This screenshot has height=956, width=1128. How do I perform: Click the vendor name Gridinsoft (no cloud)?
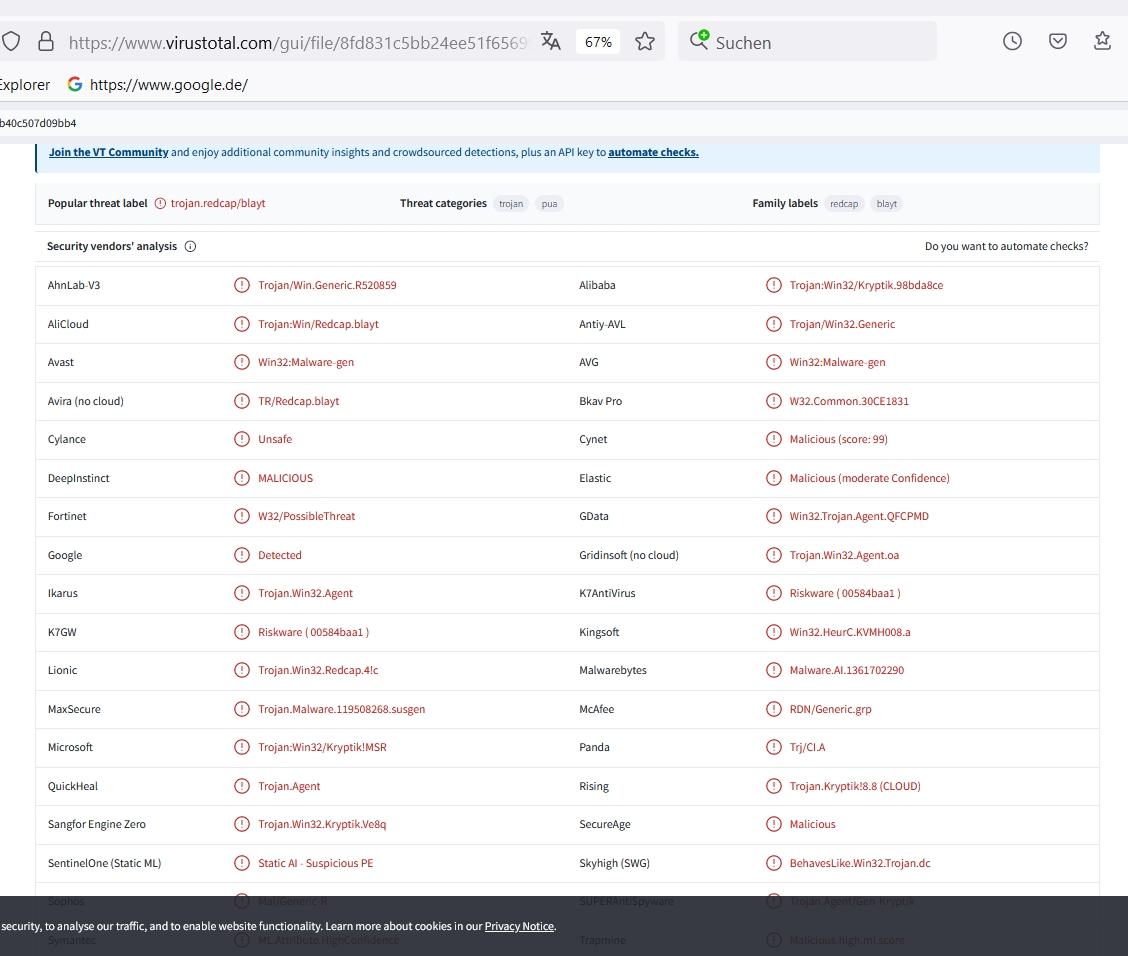[629, 555]
